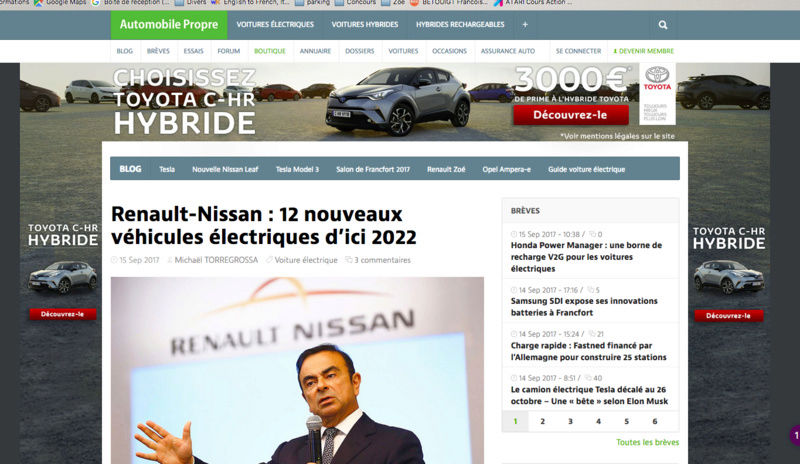Open Hybrides Rechargeables section
This screenshot has height=464, width=800.
(x=460, y=25)
